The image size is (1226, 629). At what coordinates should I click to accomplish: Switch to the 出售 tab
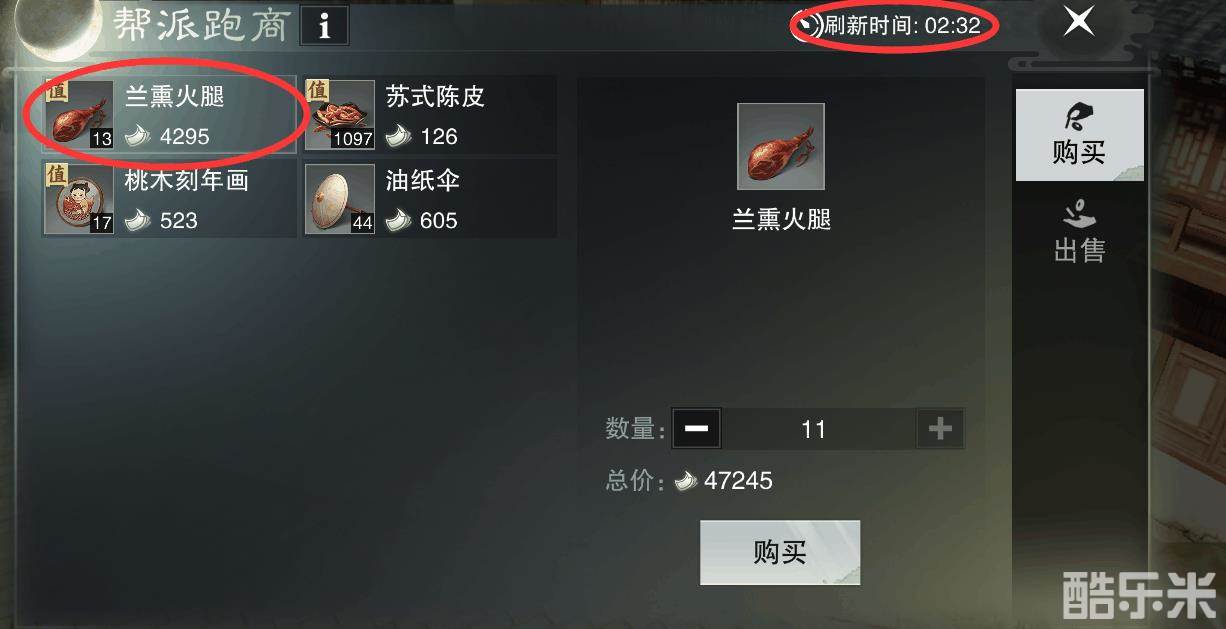(x=1079, y=231)
